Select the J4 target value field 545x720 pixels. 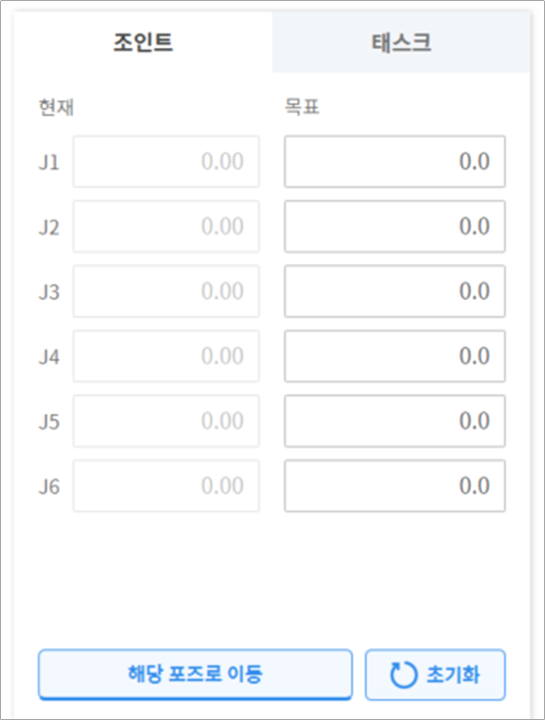click(x=395, y=356)
